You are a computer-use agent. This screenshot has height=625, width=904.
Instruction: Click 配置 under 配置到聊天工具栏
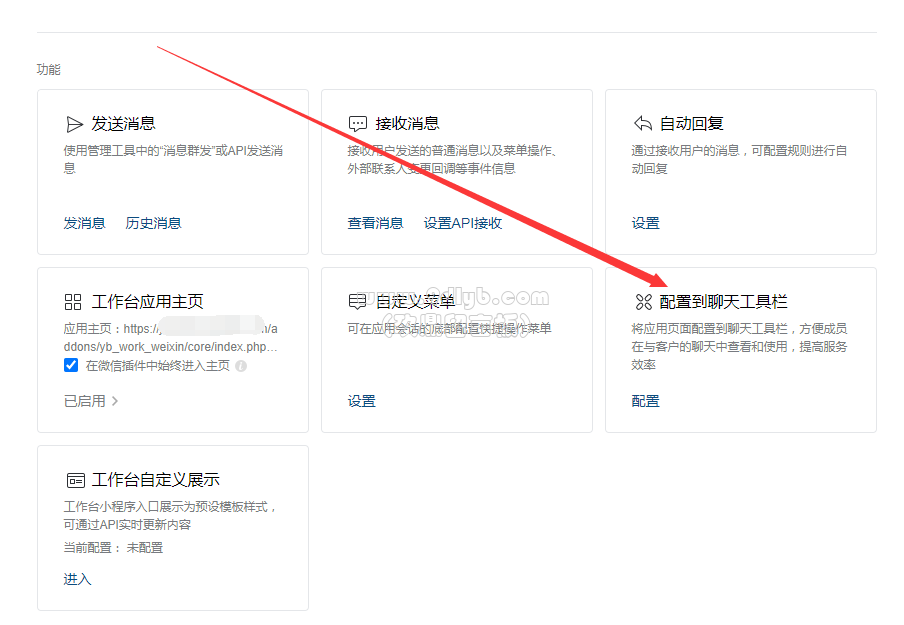645,401
